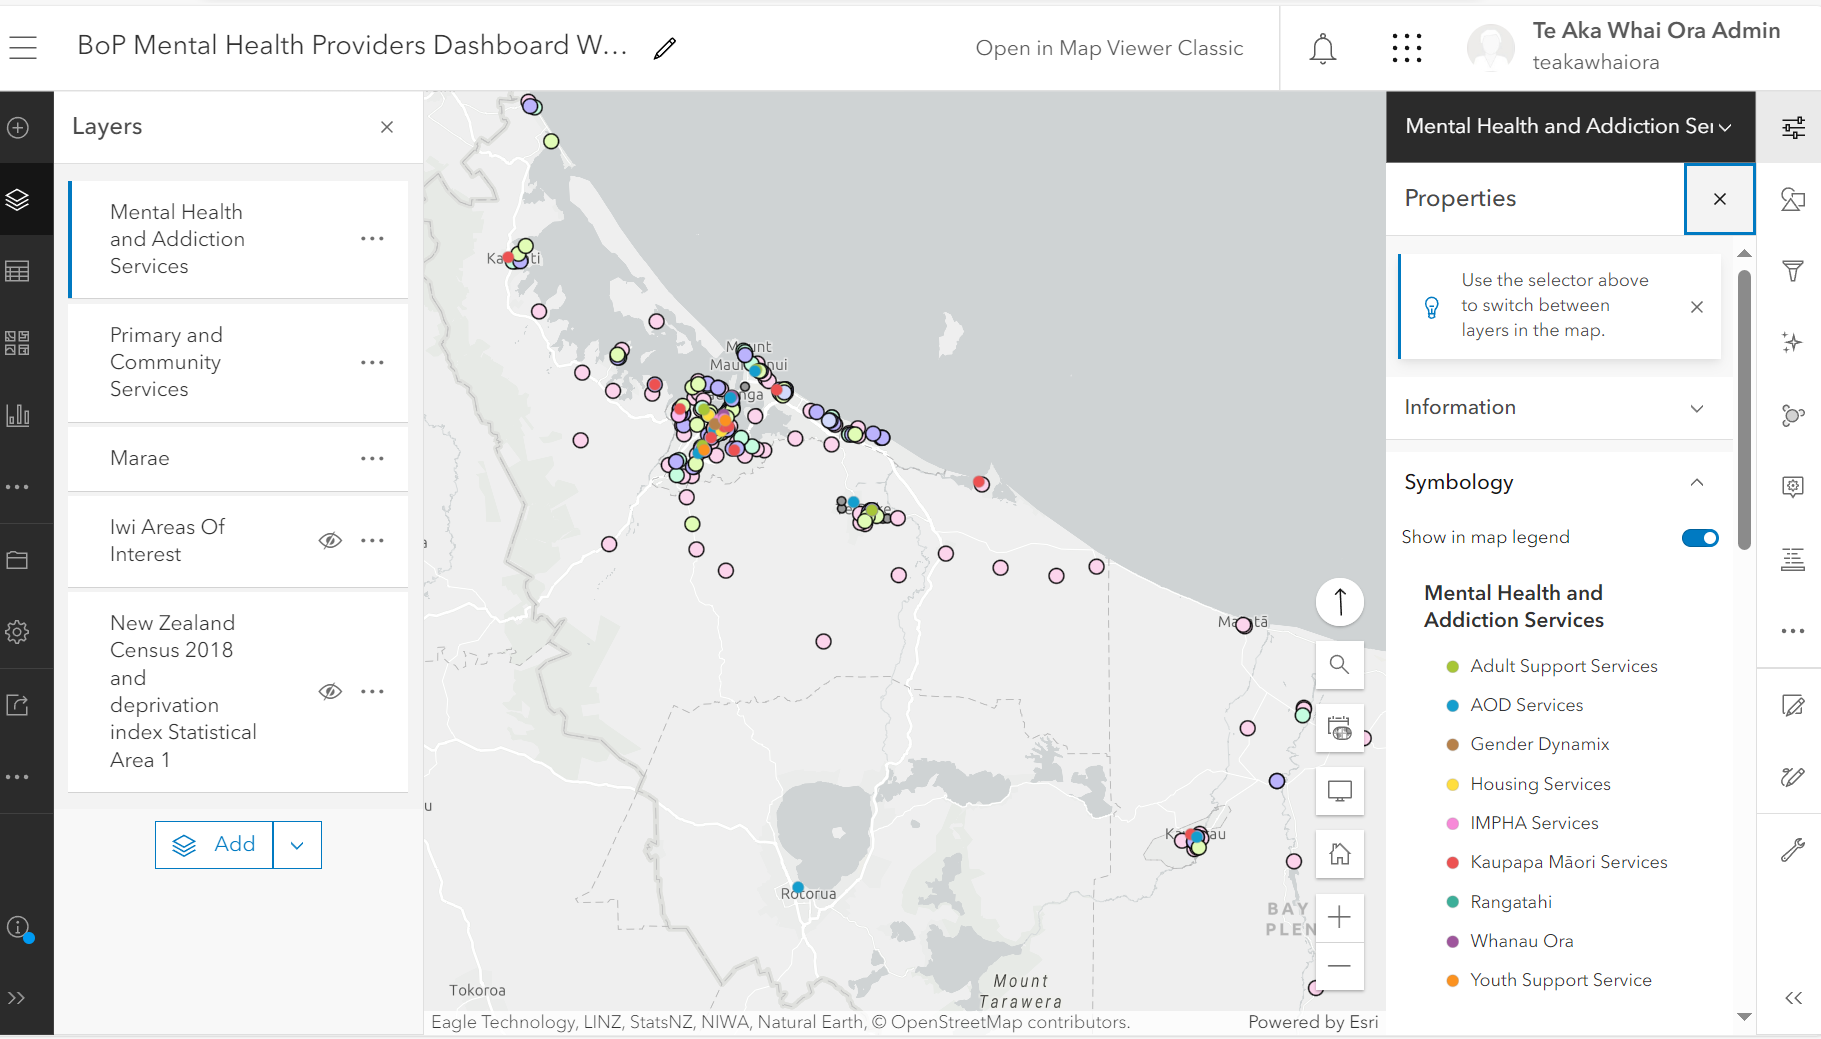1821x1039 pixels.
Task: Close the Layers panel
Action: (387, 127)
